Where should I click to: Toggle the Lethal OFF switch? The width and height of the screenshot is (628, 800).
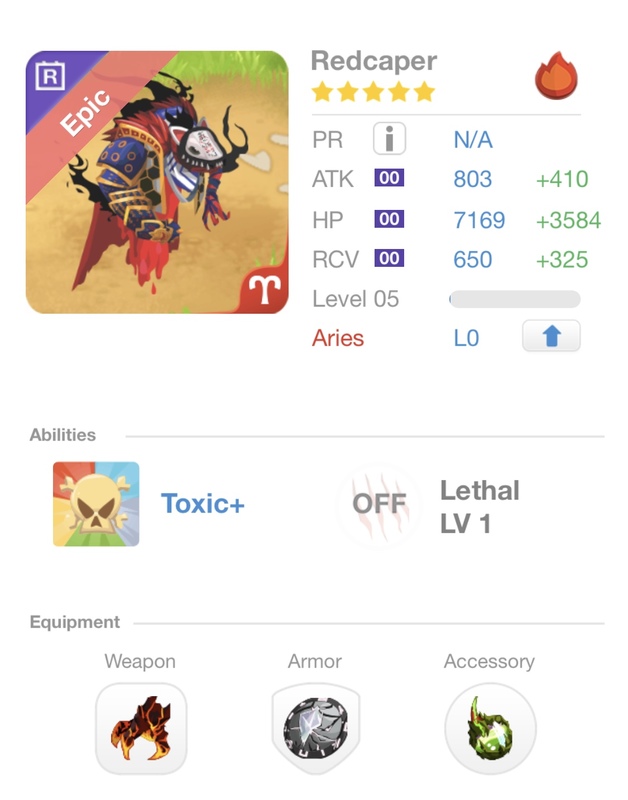(x=379, y=504)
